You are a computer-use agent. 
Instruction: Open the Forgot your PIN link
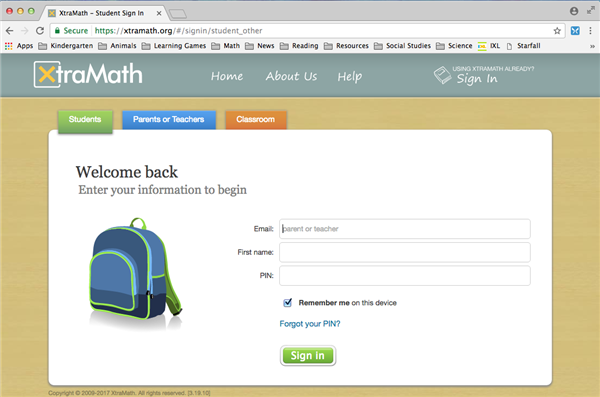310,324
